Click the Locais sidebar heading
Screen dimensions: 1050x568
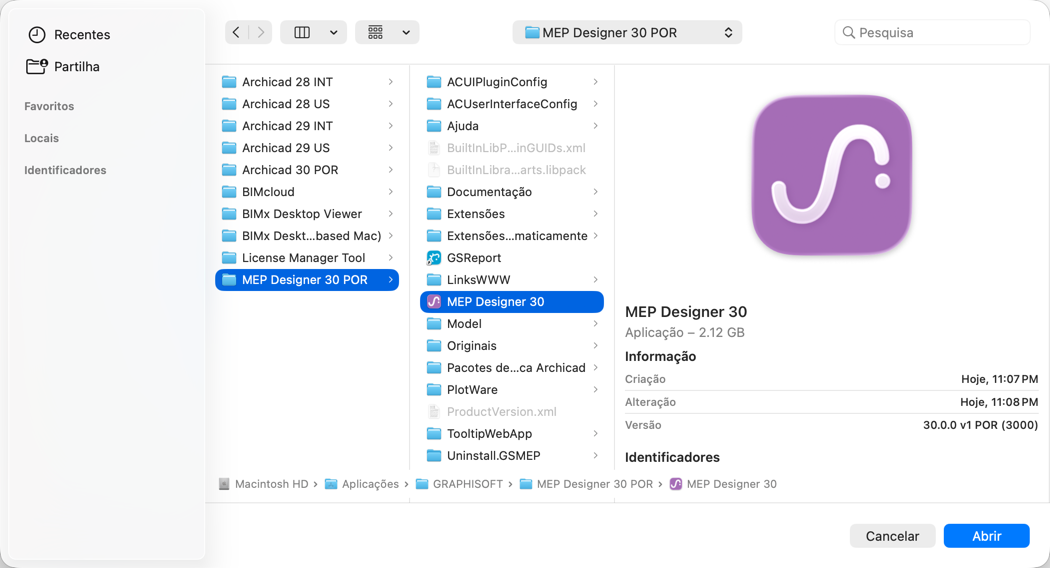(x=42, y=138)
